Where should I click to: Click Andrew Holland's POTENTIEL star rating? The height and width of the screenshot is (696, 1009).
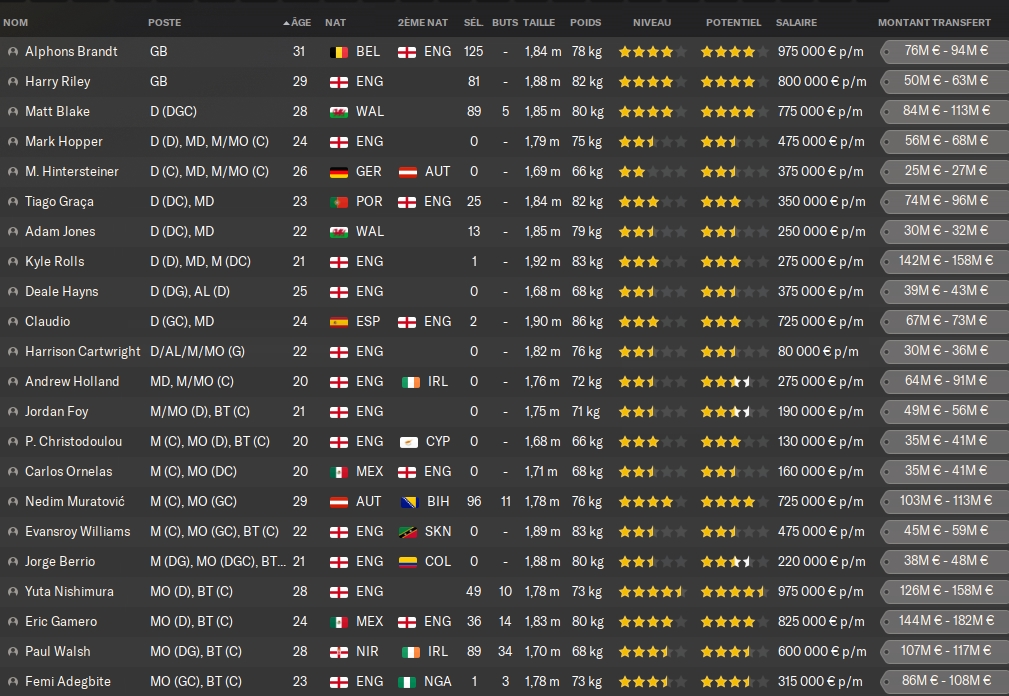734,382
